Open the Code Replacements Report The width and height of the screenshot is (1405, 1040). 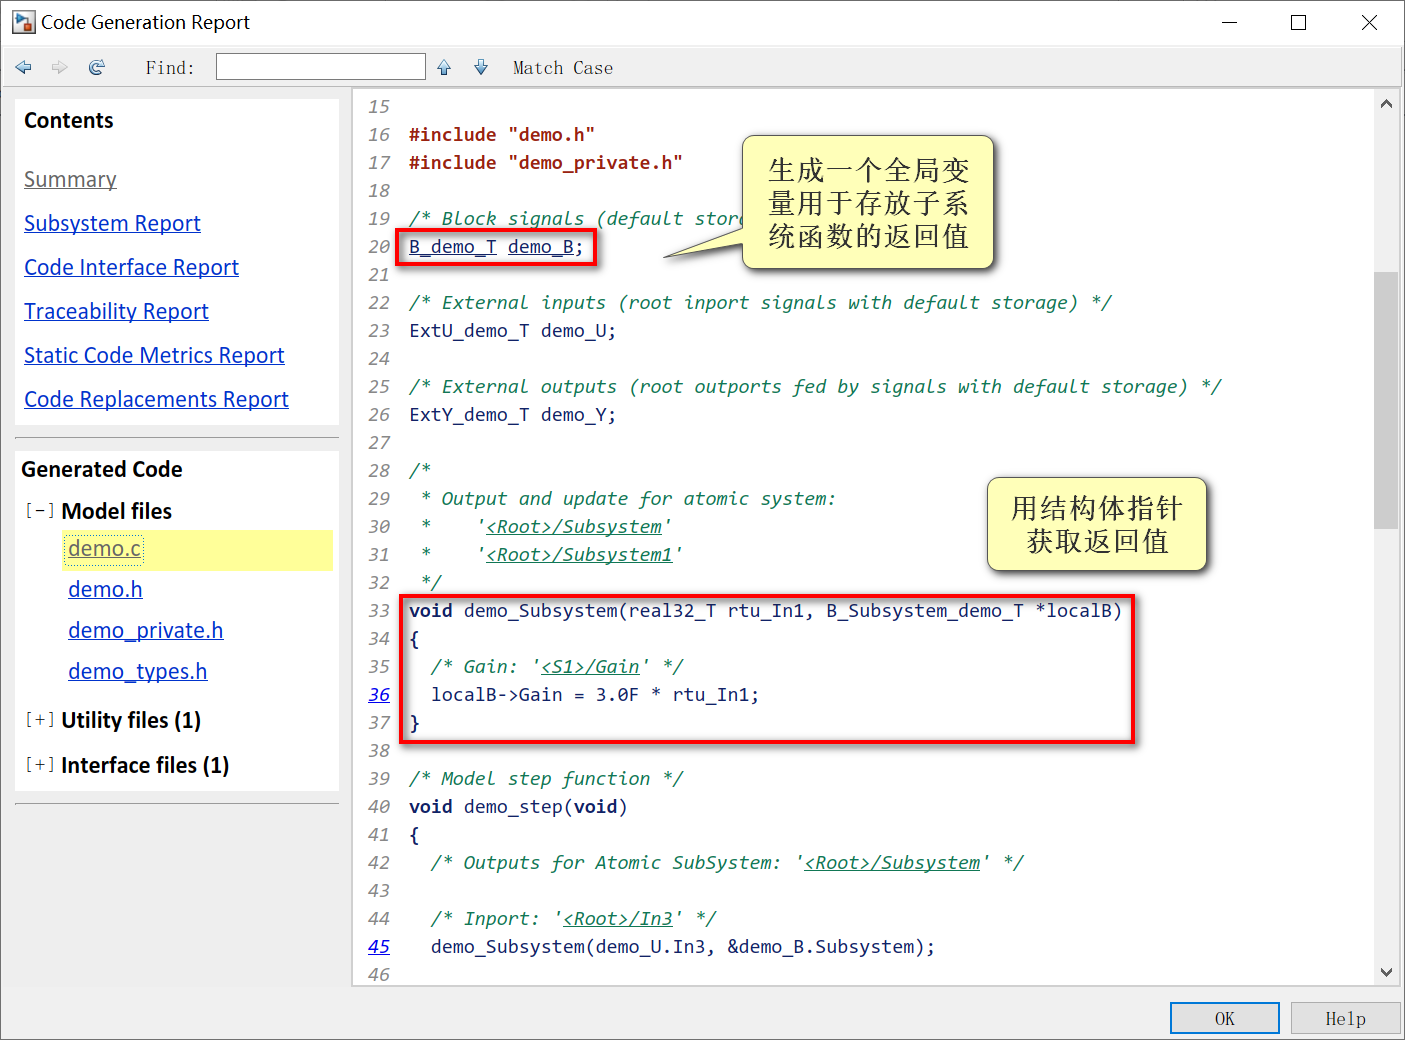coord(156,400)
